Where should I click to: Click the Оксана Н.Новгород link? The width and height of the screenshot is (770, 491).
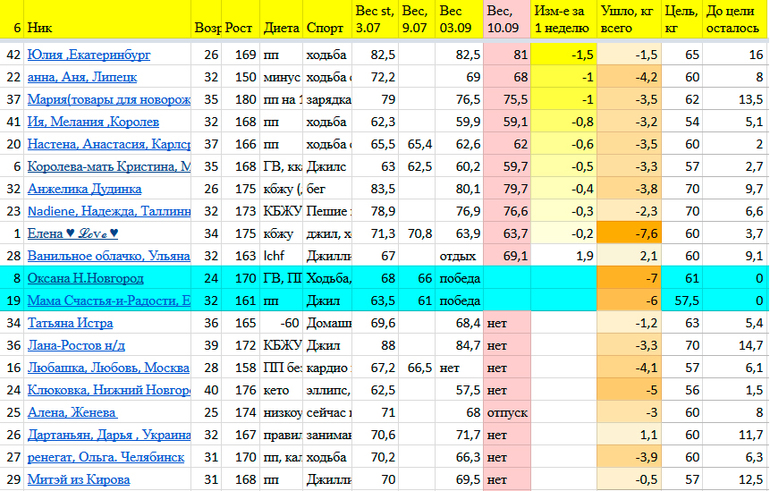85,278
